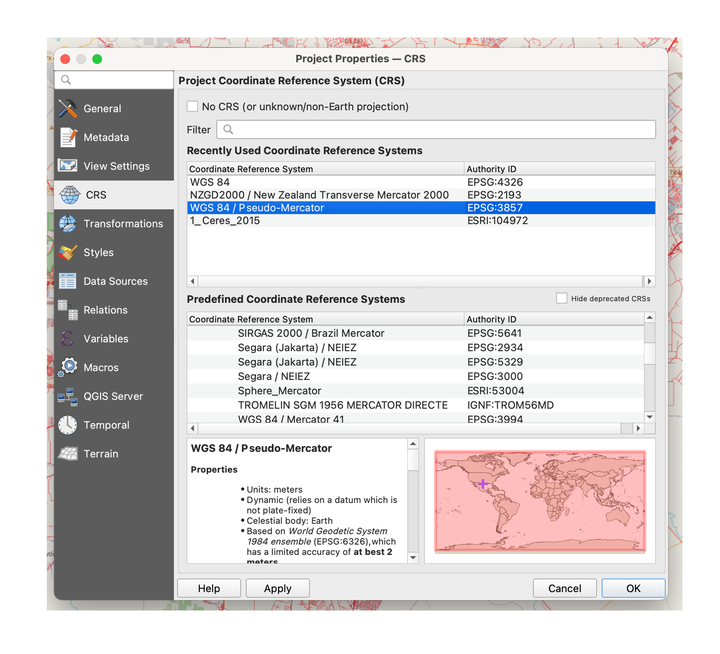
Task: Confirm with the OK button
Action: pyautogui.click(x=634, y=588)
